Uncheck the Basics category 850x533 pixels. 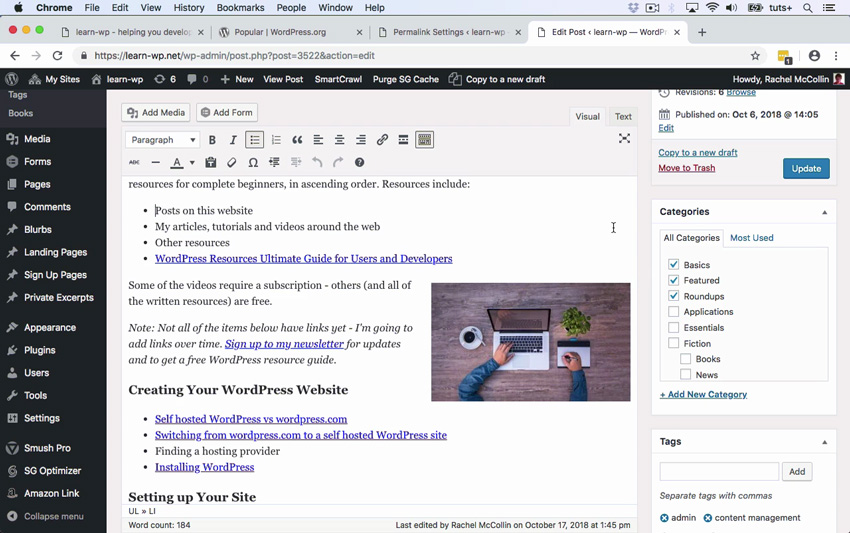[673, 265]
